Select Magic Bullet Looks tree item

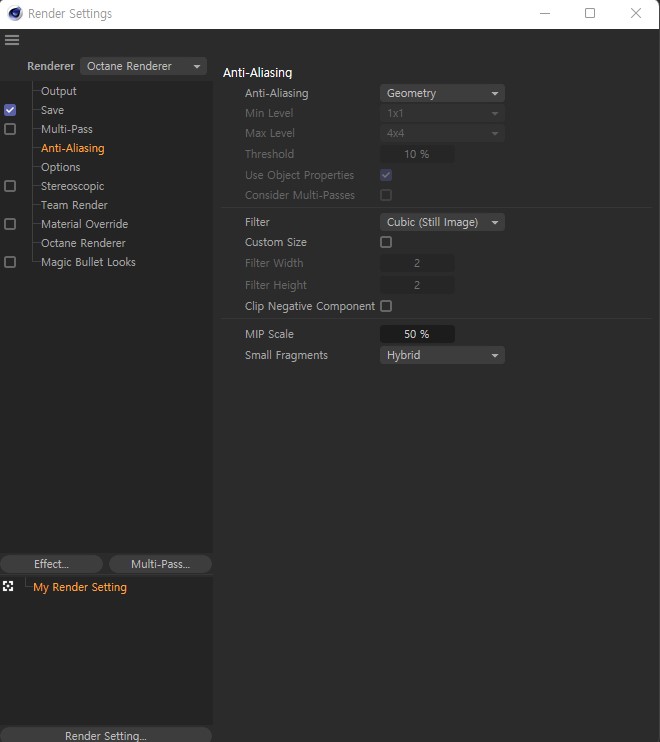coord(88,262)
